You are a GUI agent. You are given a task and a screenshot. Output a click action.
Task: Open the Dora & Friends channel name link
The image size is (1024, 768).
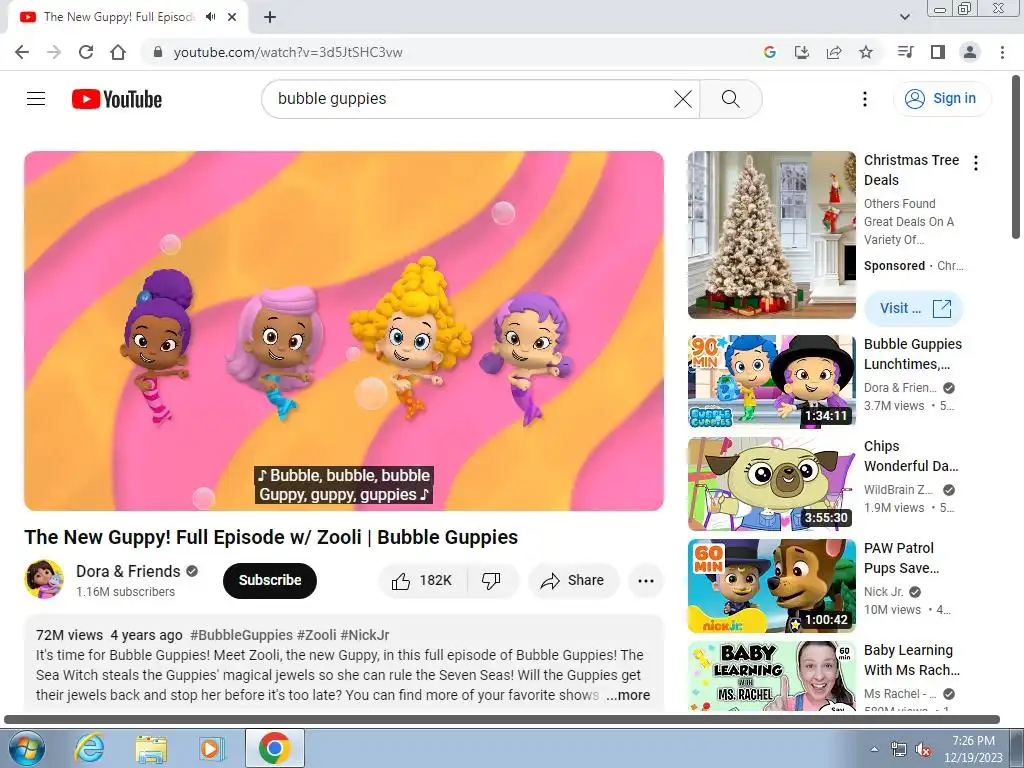click(x=128, y=571)
